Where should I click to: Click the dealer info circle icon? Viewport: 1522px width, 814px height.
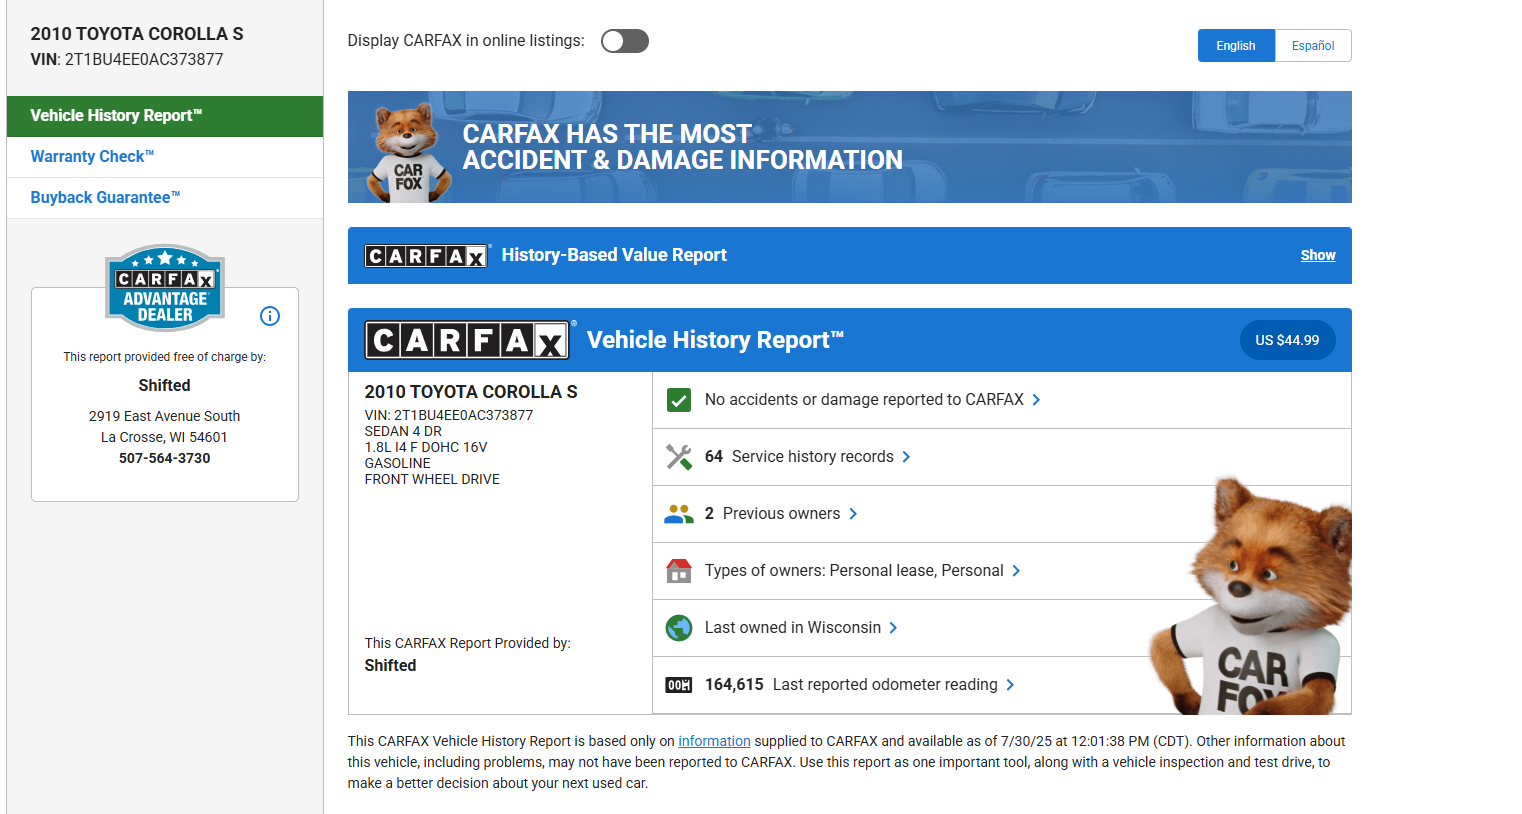pyautogui.click(x=270, y=316)
